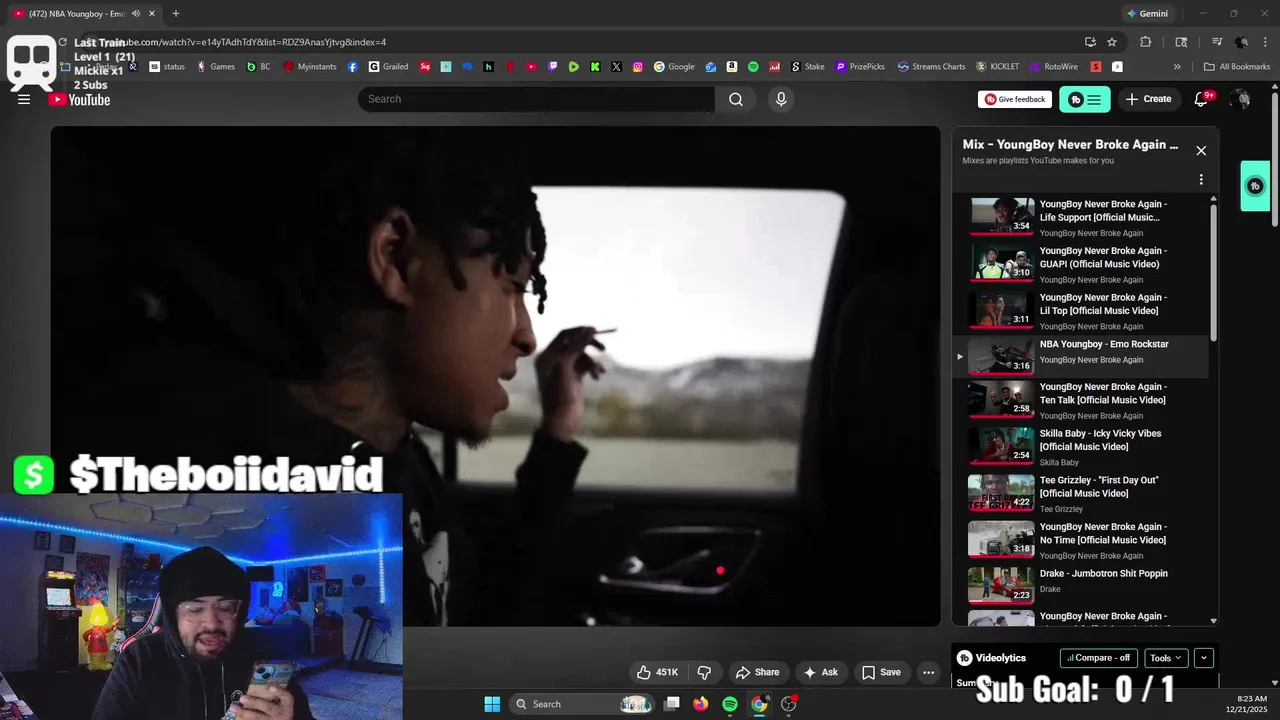Open the Spotify bookmark in bookmarks bar
The image size is (1280, 720).
(x=753, y=67)
